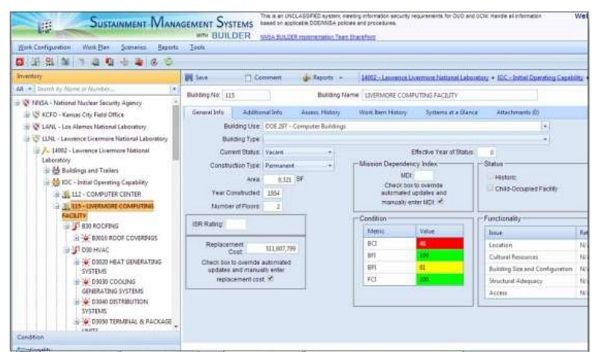Click the LANL shield icon in tree
Screen dimensions: 600x364
point(36,127)
